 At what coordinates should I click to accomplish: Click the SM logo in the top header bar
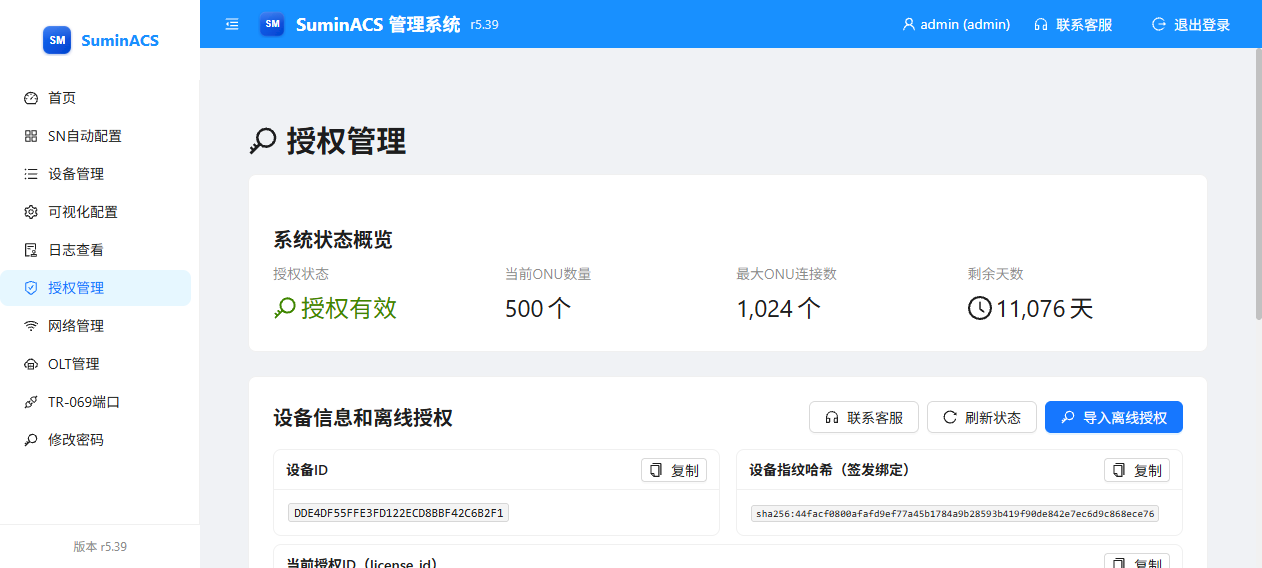(272, 24)
